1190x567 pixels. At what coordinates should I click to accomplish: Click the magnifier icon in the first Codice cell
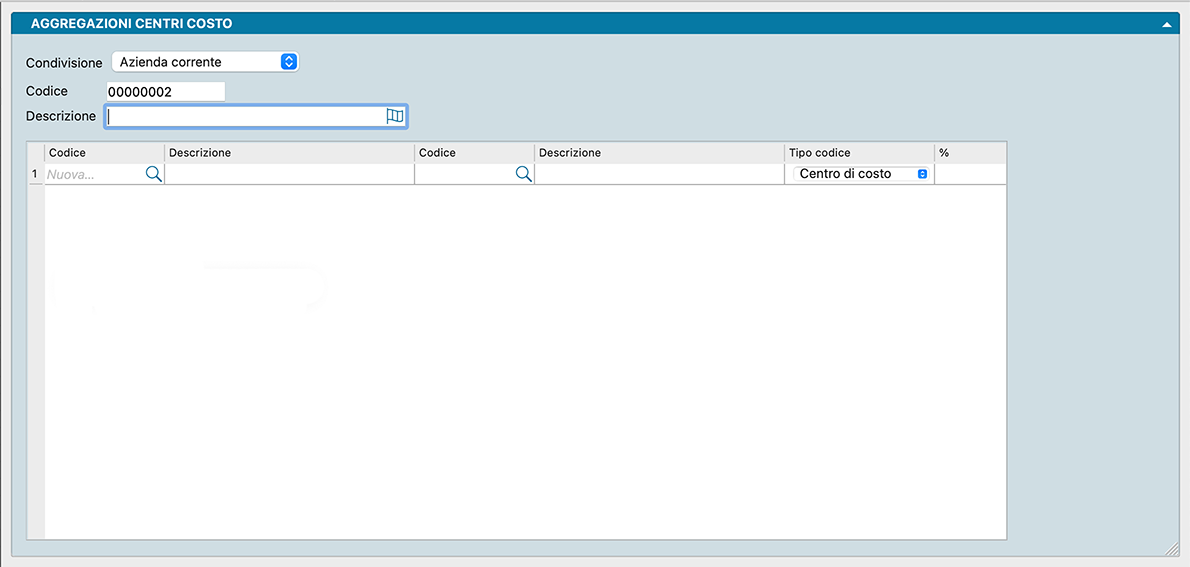coord(153,174)
